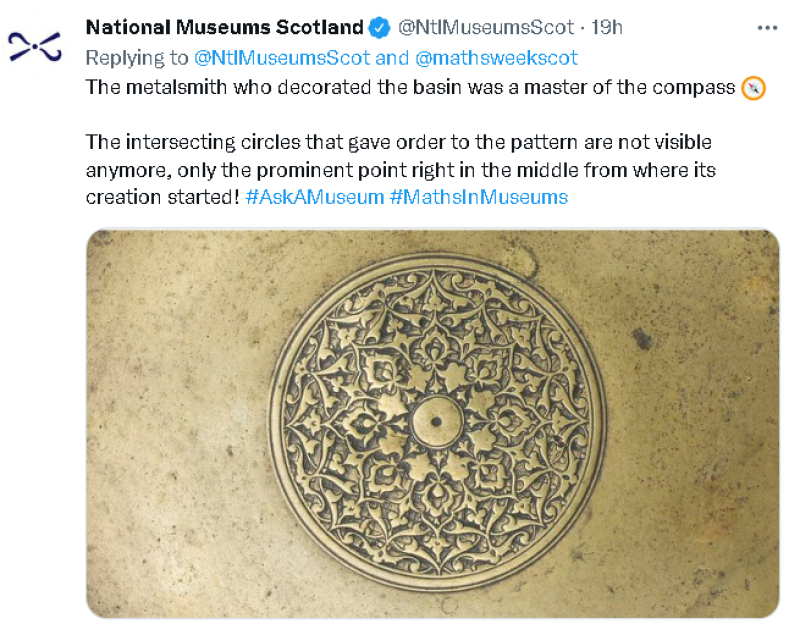Open the National Museums Scotland profile avatar
Screen dimensions: 800x635
(35, 47)
